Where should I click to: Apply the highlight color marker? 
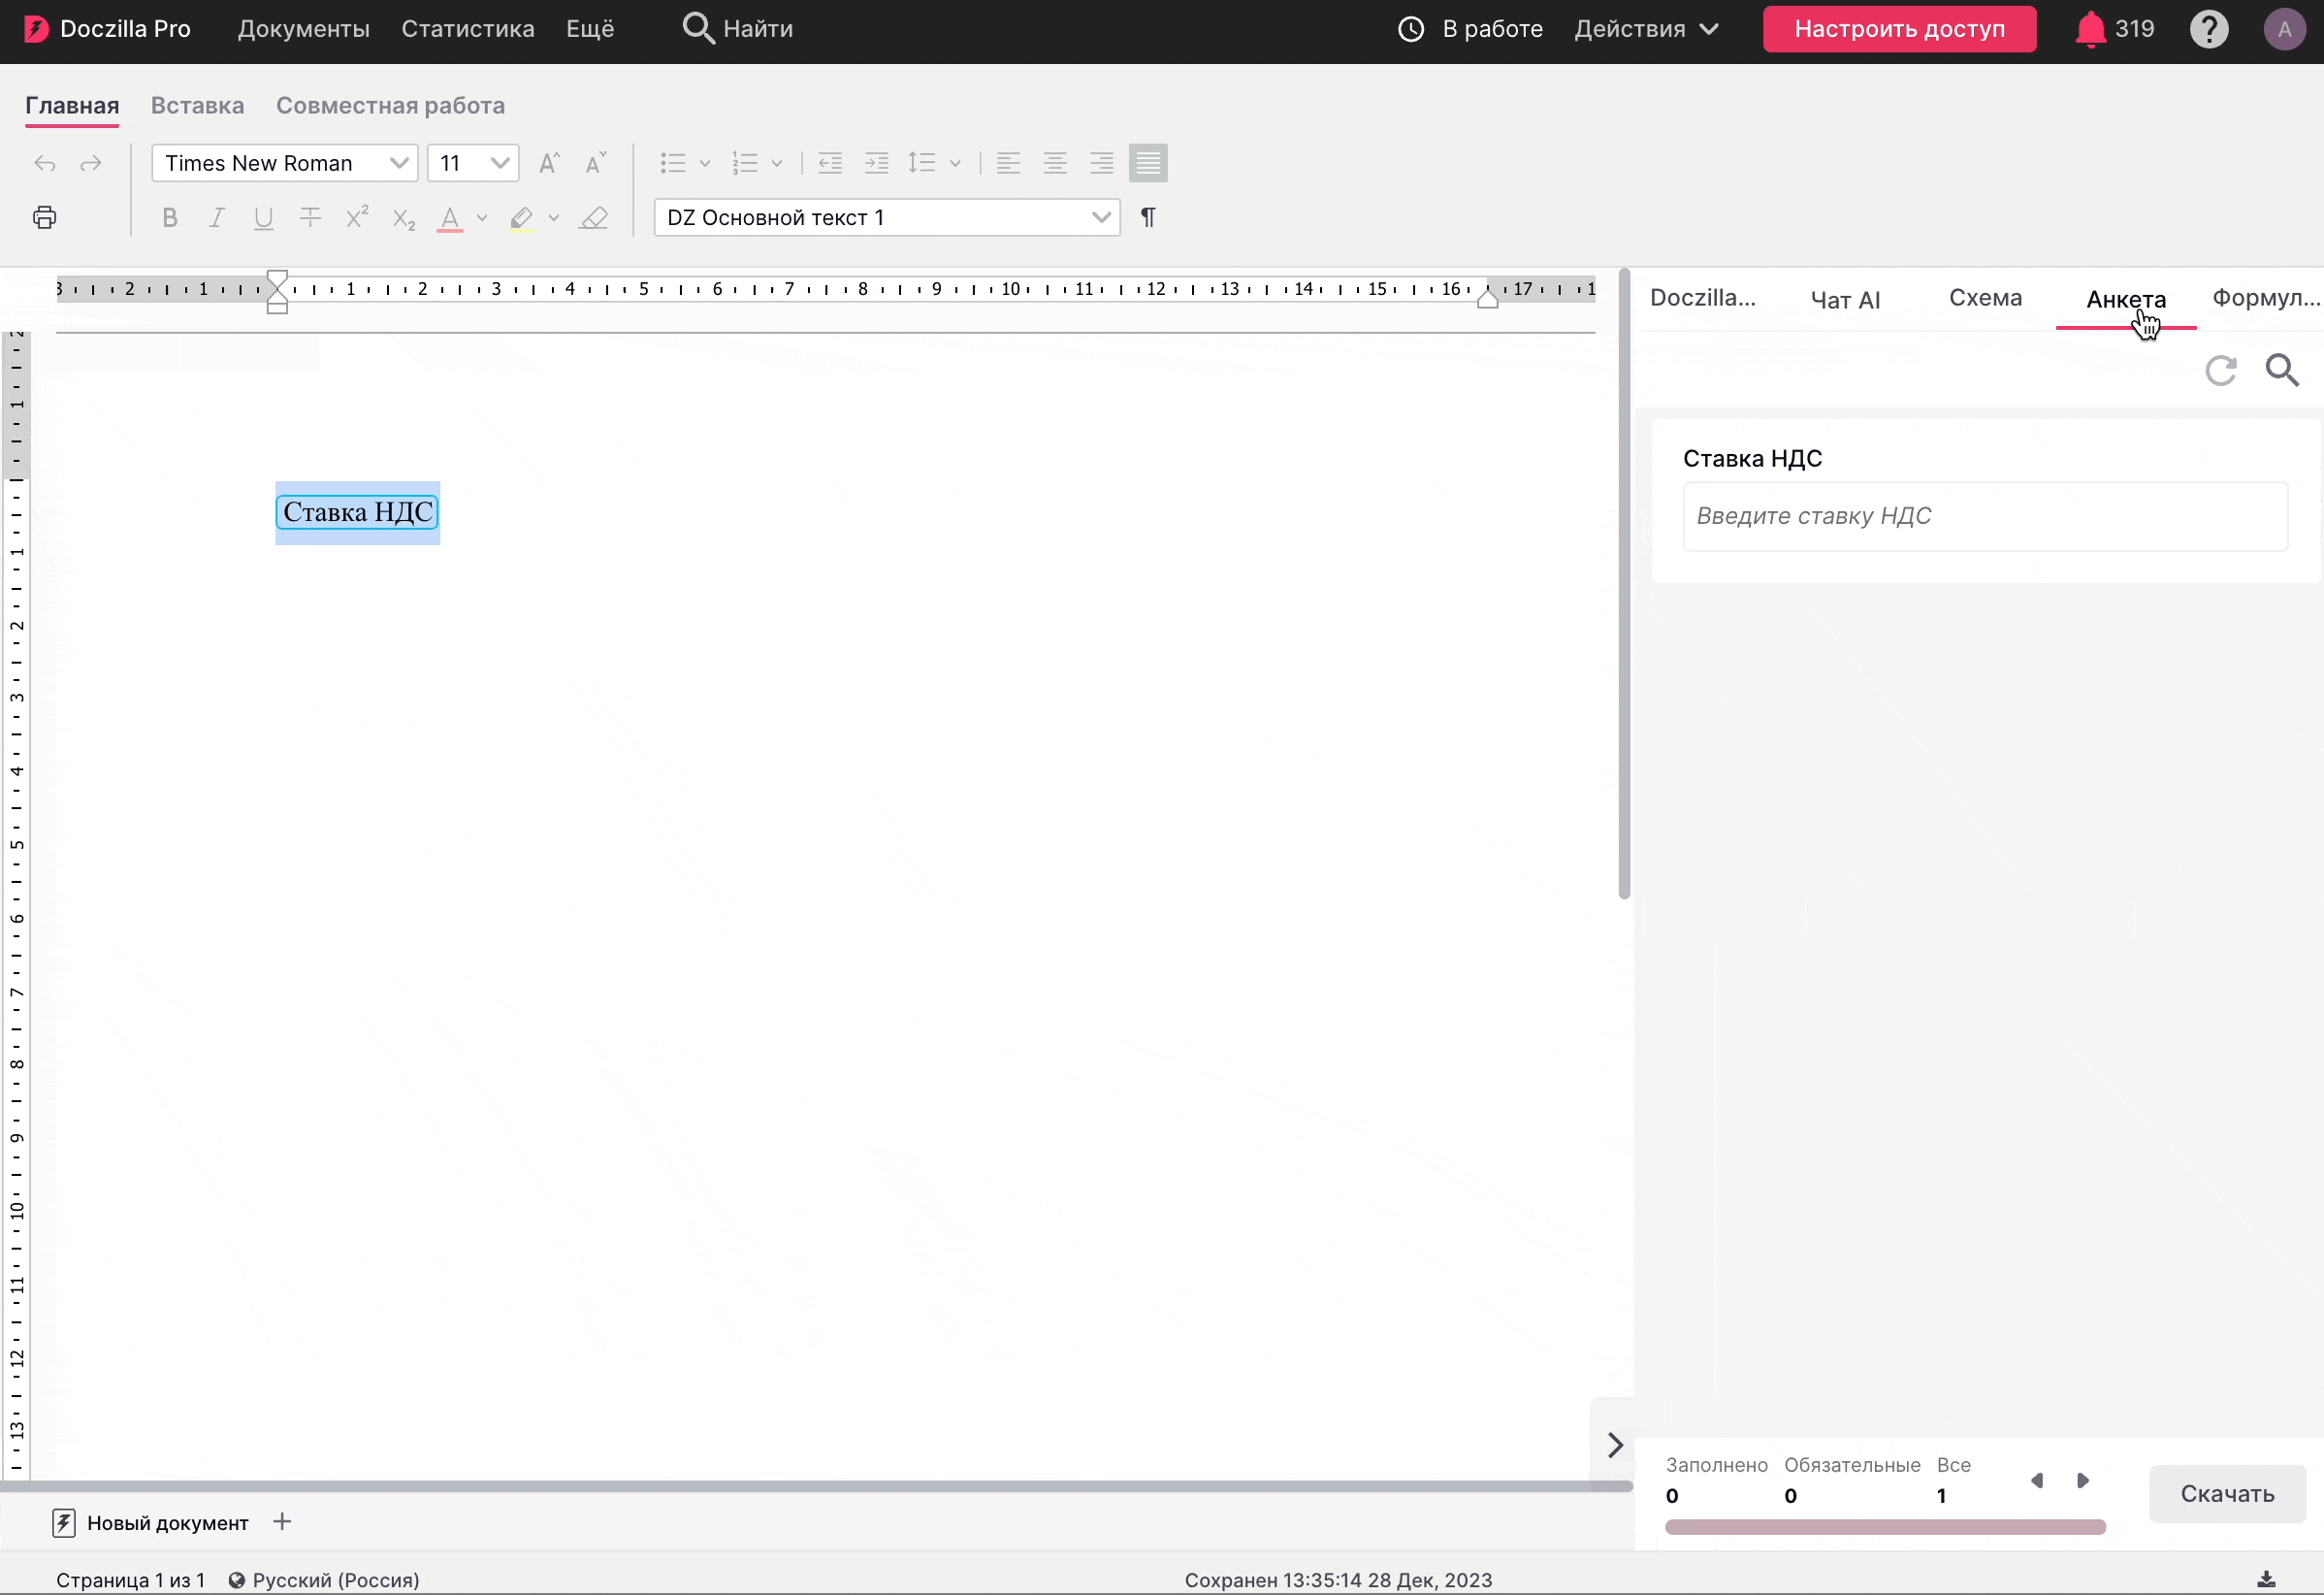(521, 219)
